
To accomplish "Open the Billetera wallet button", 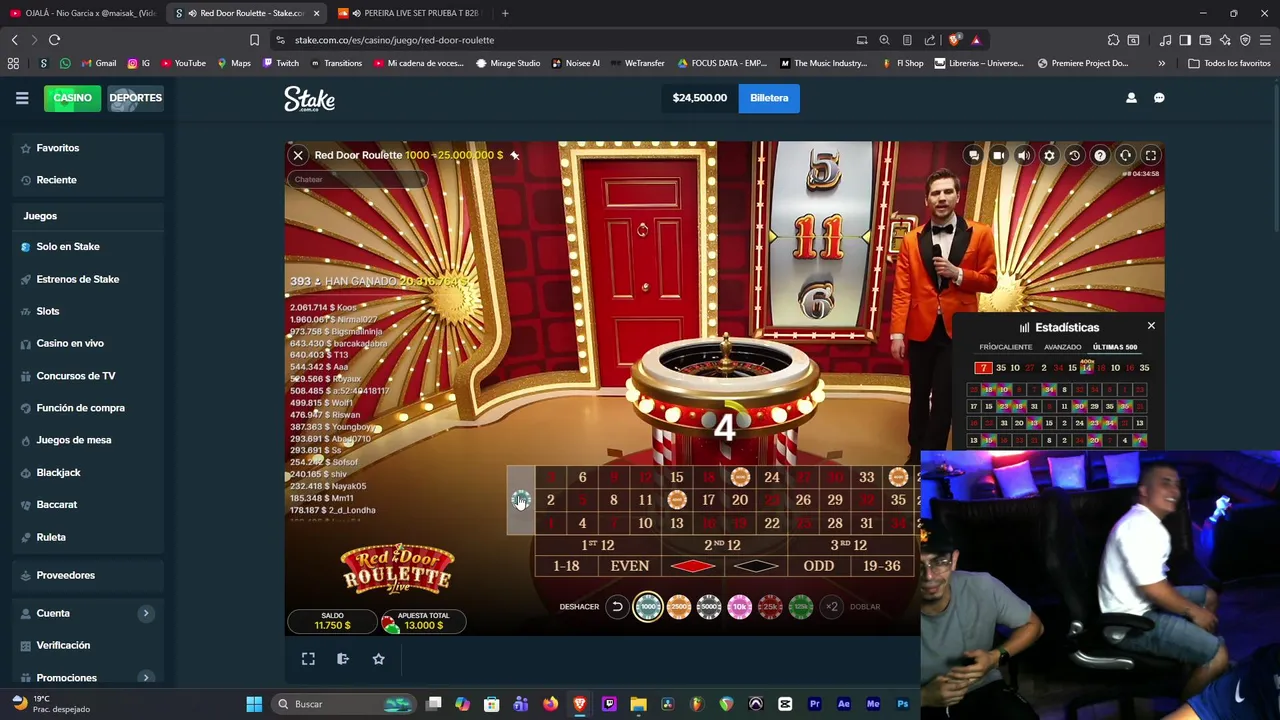I will point(769,98).
